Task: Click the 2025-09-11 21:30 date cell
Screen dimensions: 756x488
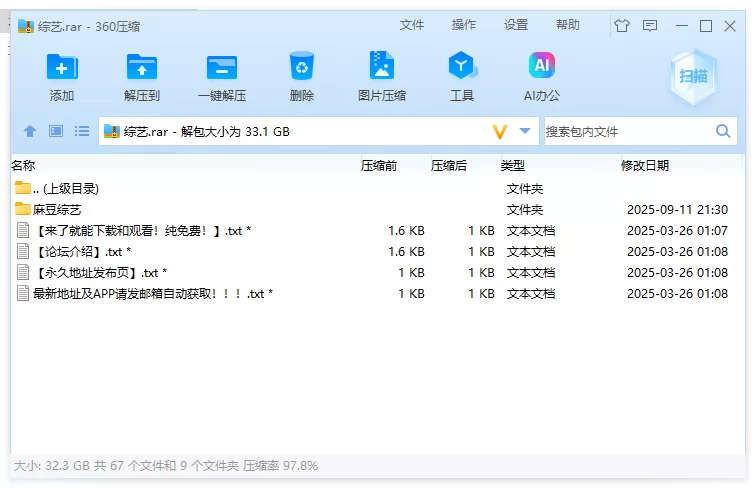Action: point(677,210)
